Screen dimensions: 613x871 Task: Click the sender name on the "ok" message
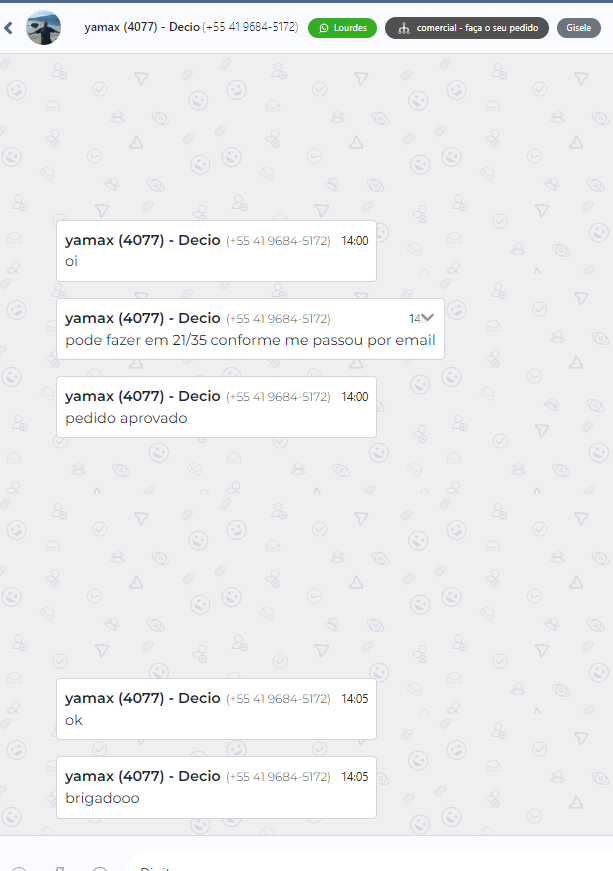143,698
